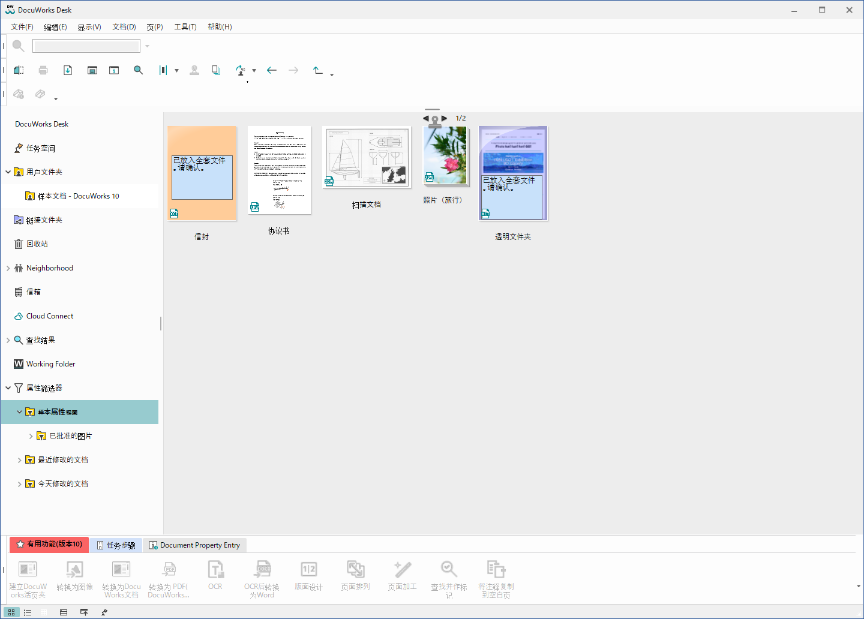Select OCR后转换为Word tool
The width and height of the screenshot is (864, 619).
(x=262, y=570)
